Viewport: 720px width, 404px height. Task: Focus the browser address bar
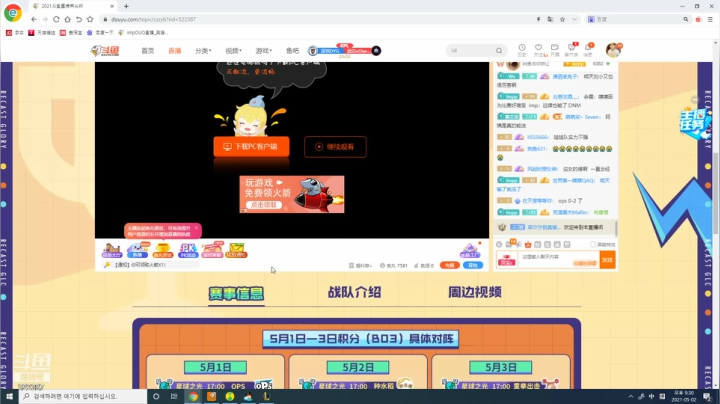(317, 19)
